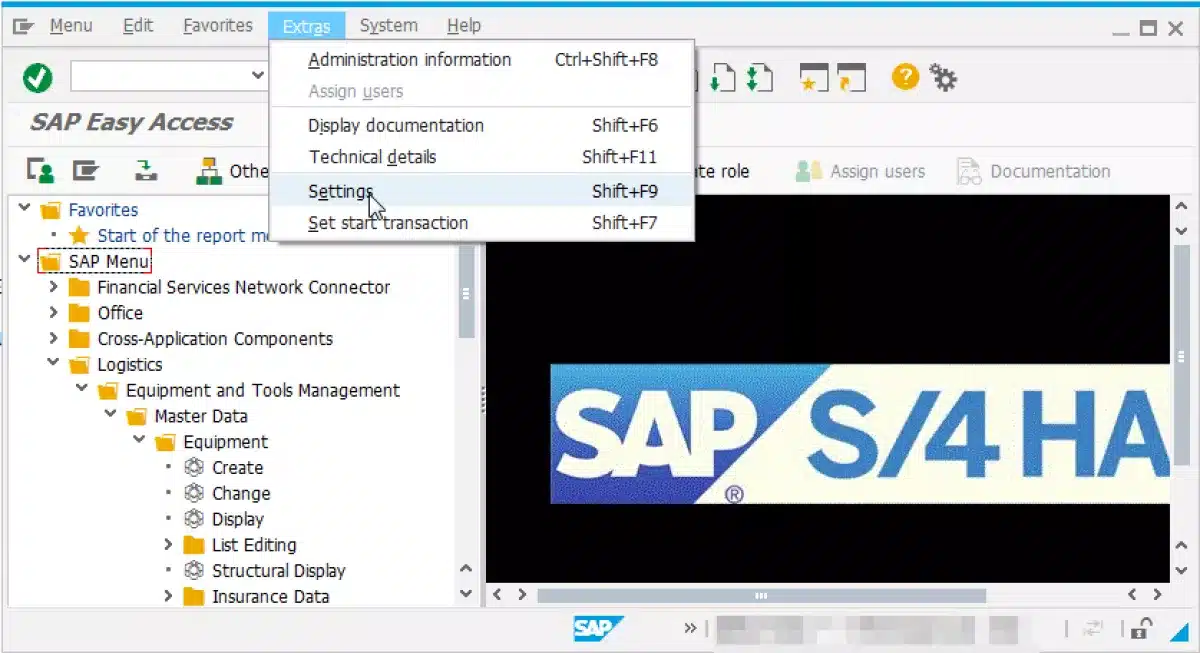Collapse the Favorites folder
Viewport: 1200px width, 653px height.
tap(25, 210)
